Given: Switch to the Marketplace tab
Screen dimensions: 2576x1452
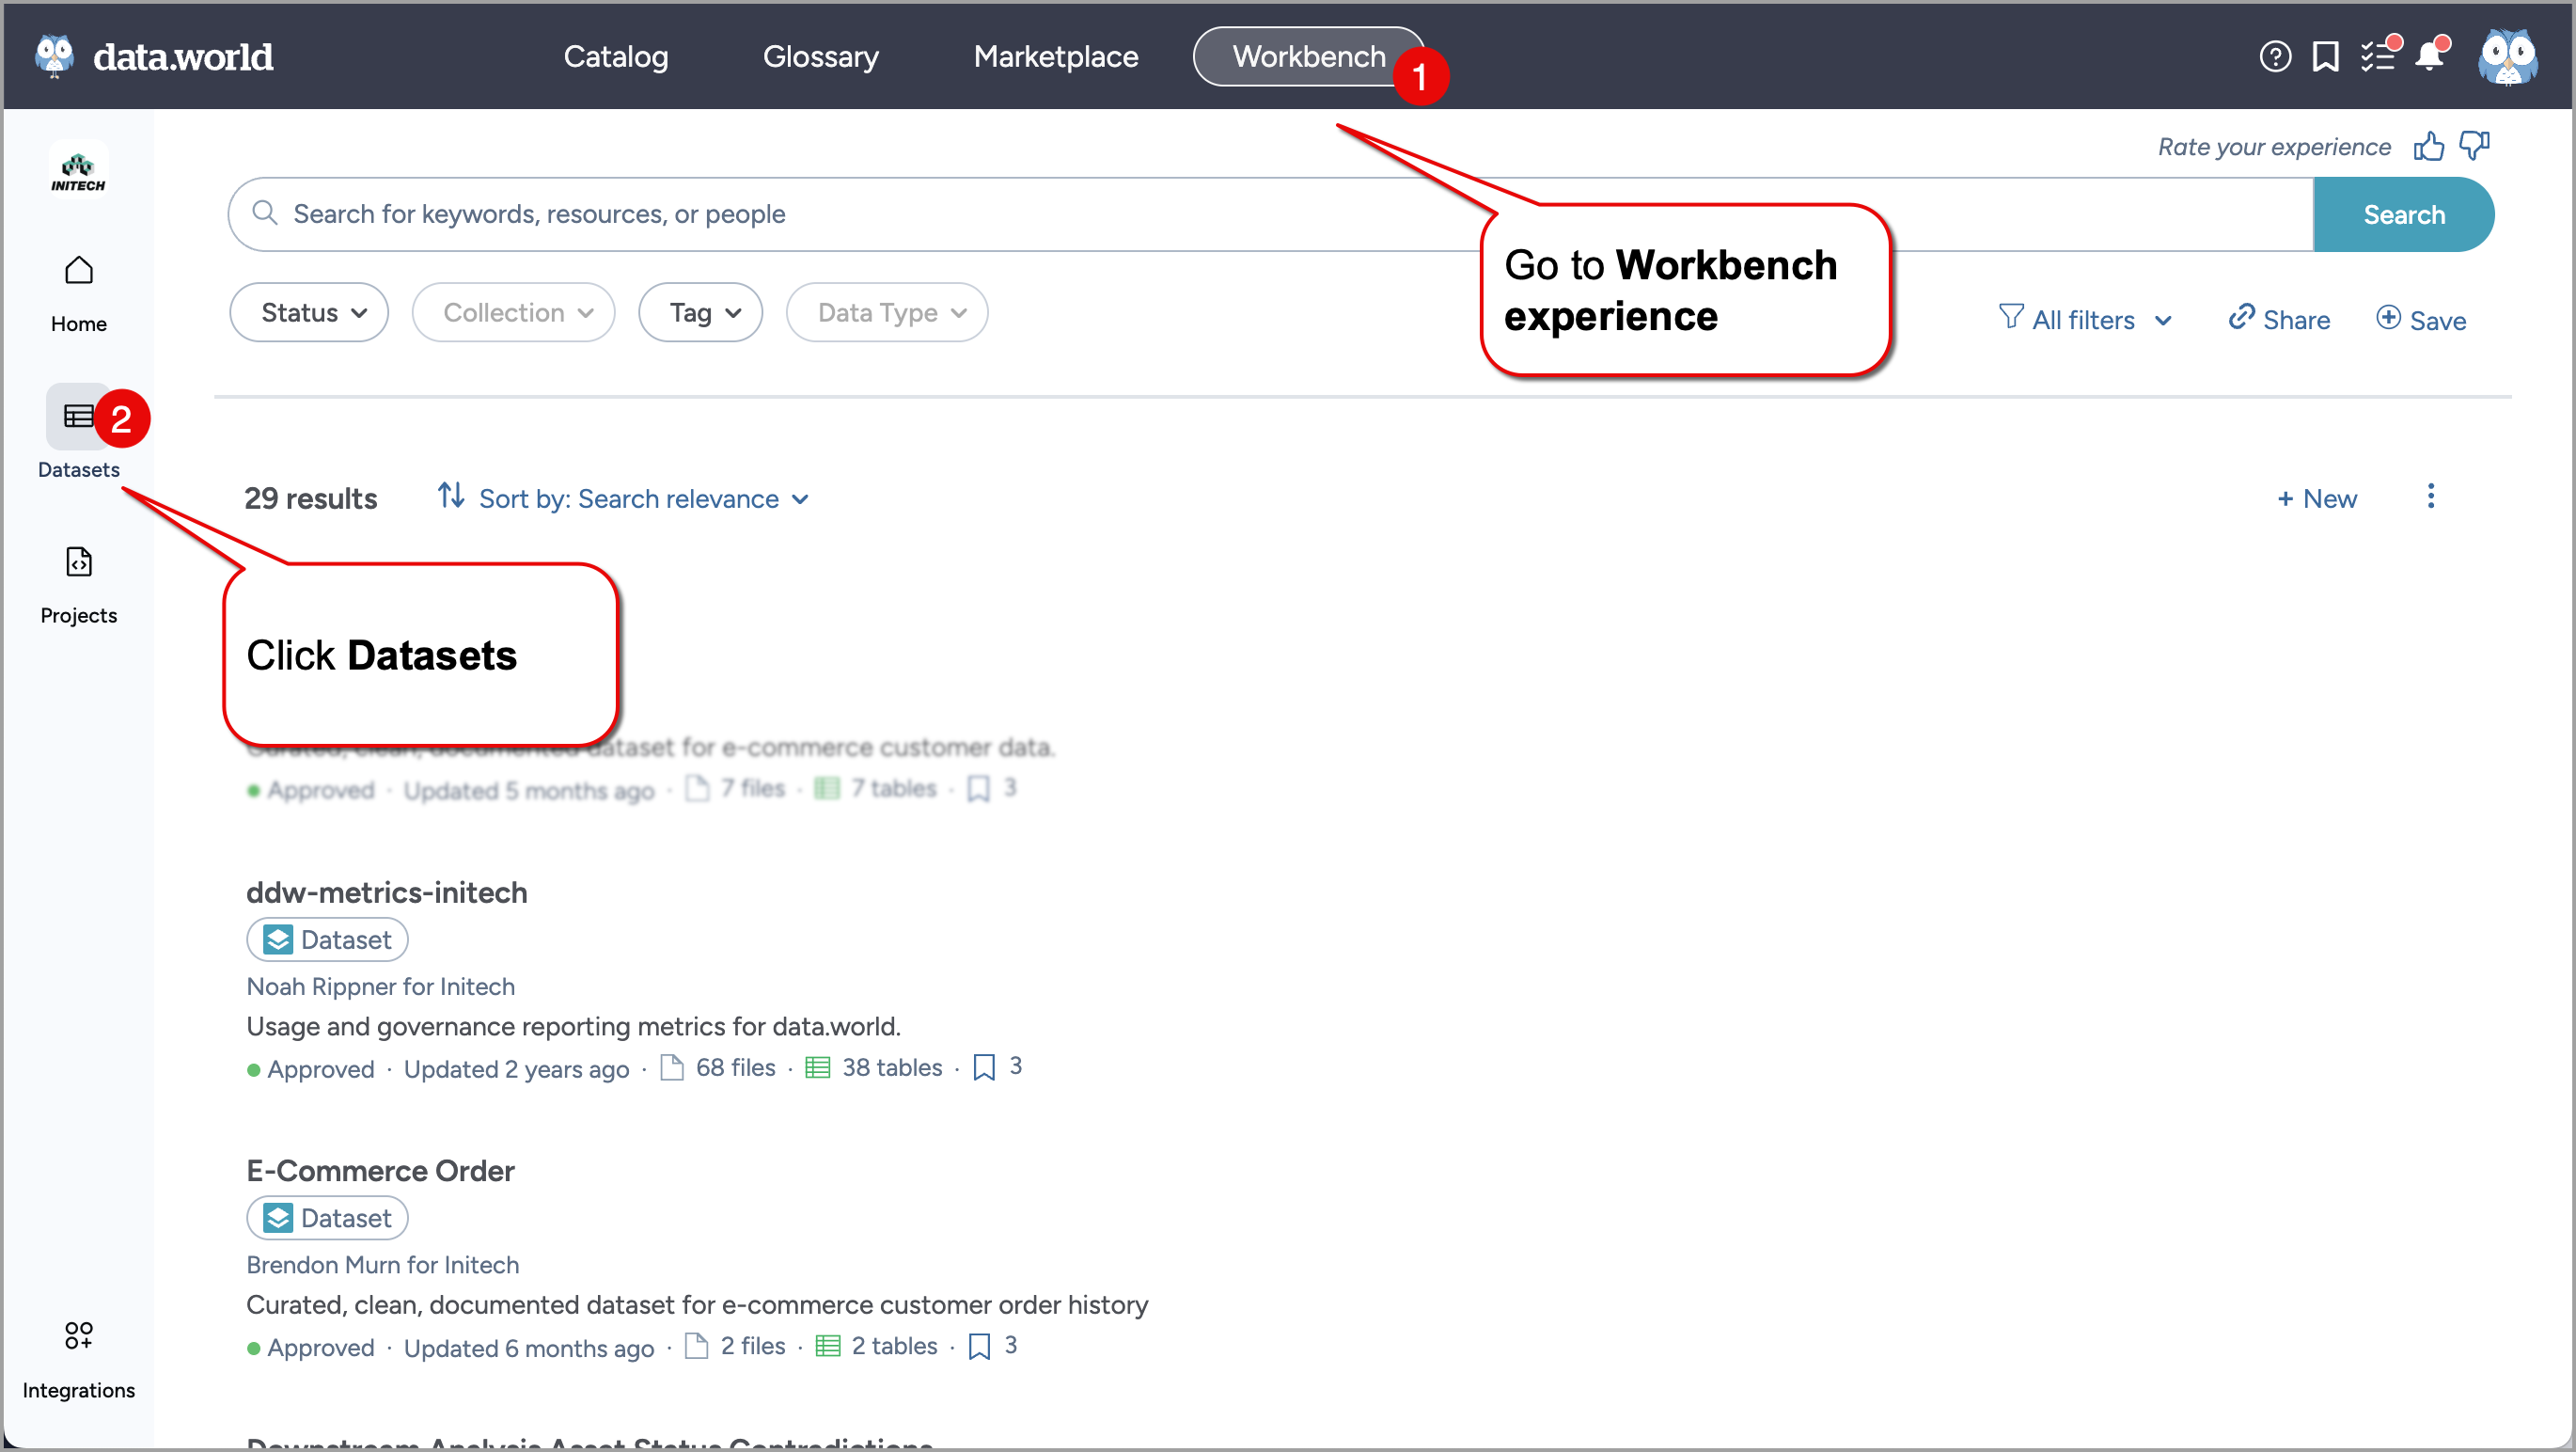Looking at the screenshot, I should (1056, 57).
